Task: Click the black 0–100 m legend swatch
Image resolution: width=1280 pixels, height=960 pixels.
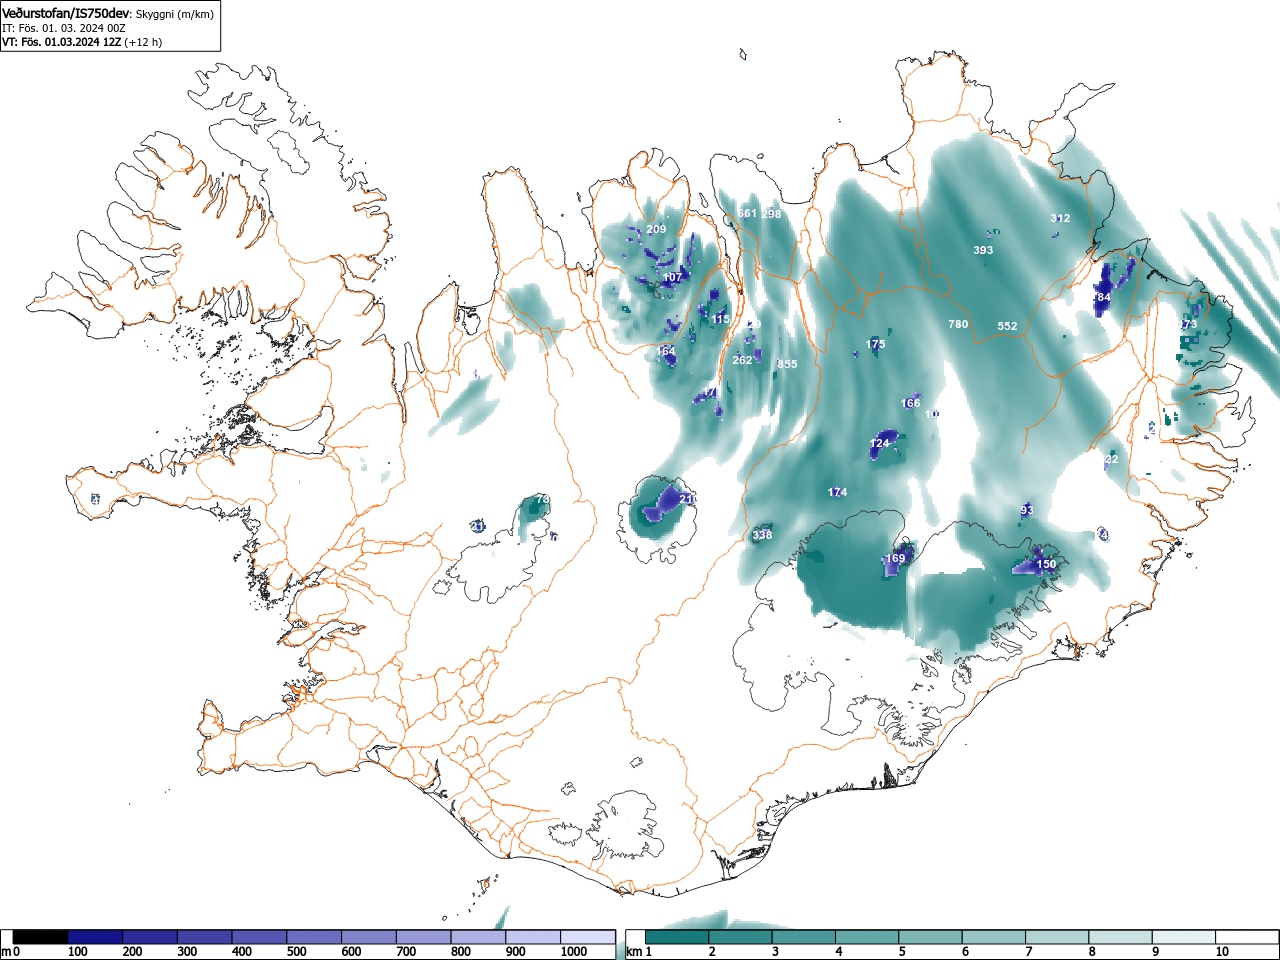Action: pyautogui.click(x=41, y=937)
